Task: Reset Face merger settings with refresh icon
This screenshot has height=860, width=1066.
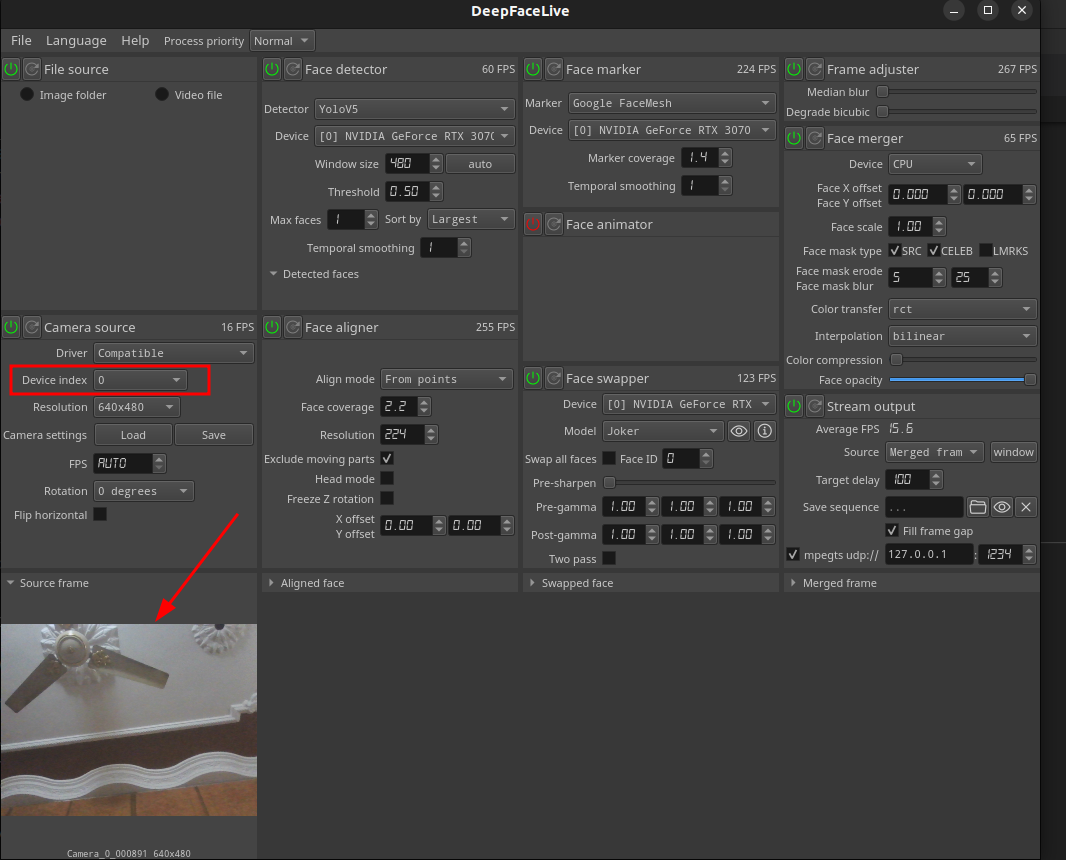Action: pyautogui.click(x=815, y=138)
